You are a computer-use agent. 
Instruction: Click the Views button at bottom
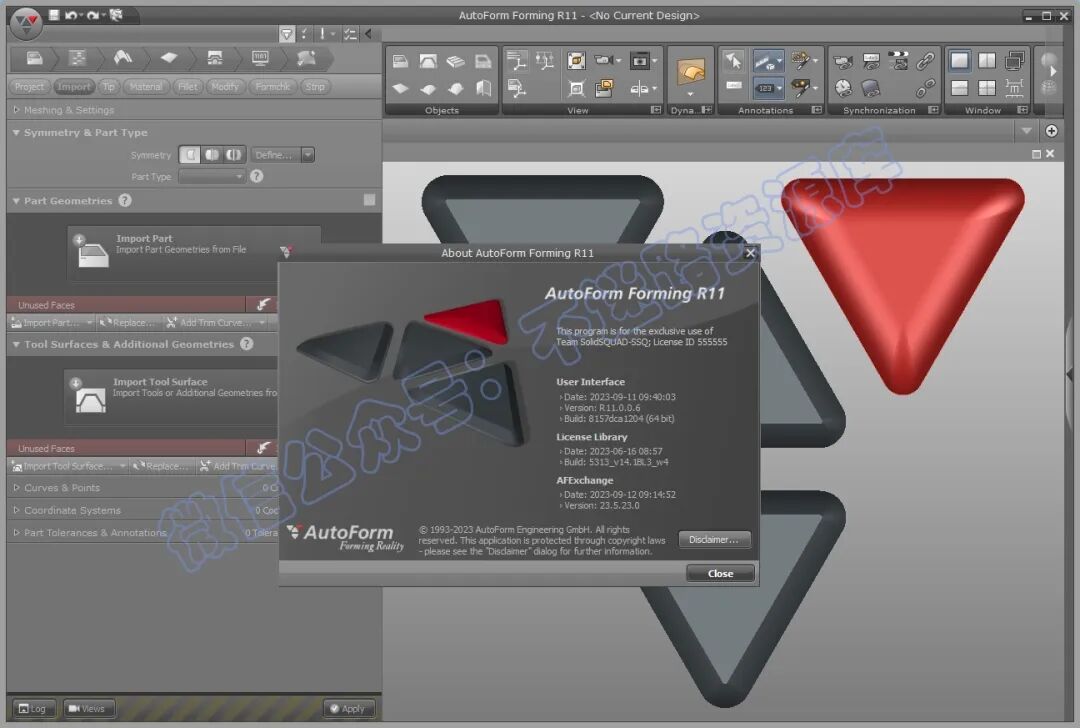pos(89,708)
